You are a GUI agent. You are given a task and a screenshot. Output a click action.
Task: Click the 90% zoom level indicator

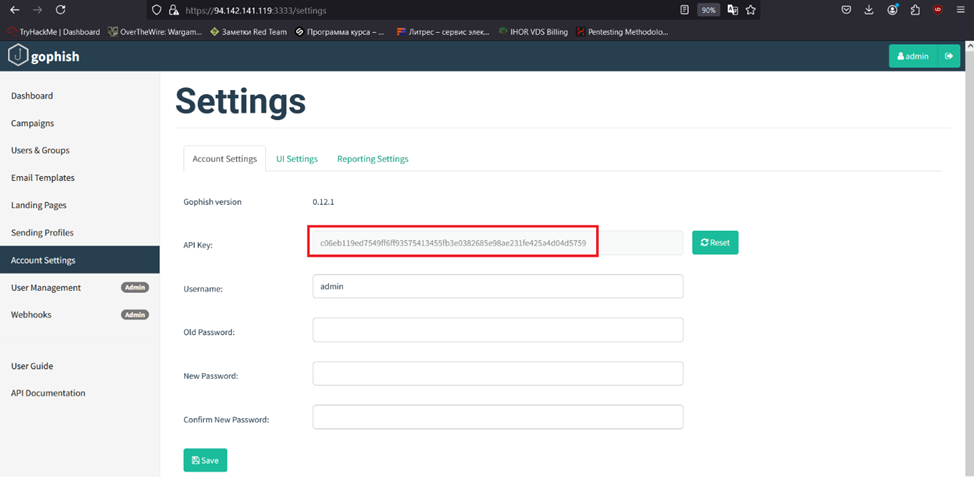tap(708, 10)
